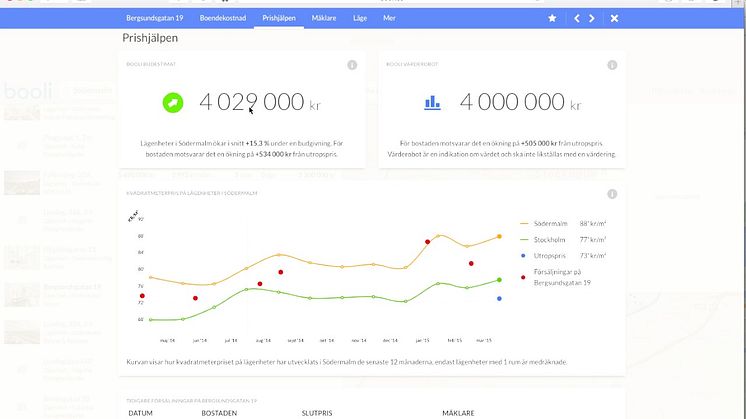
Task: Click the 4 000 000 kr valuation
Action: click(x=520, y=102)
